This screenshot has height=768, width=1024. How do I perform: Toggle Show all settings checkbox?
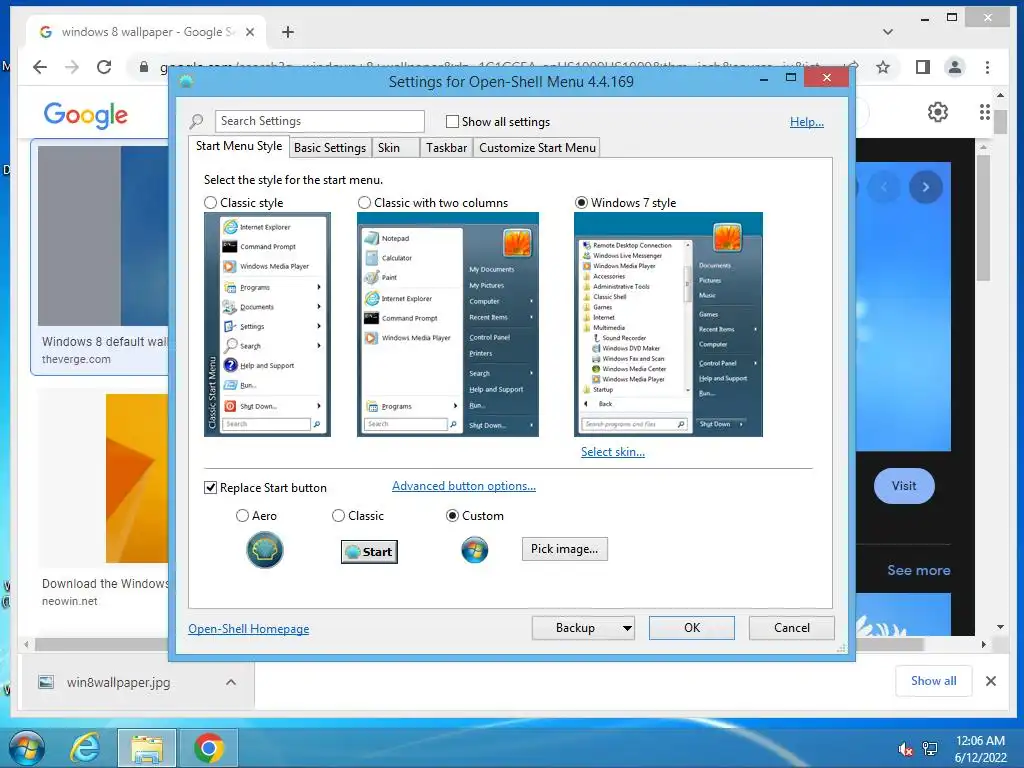pos(452,121)
